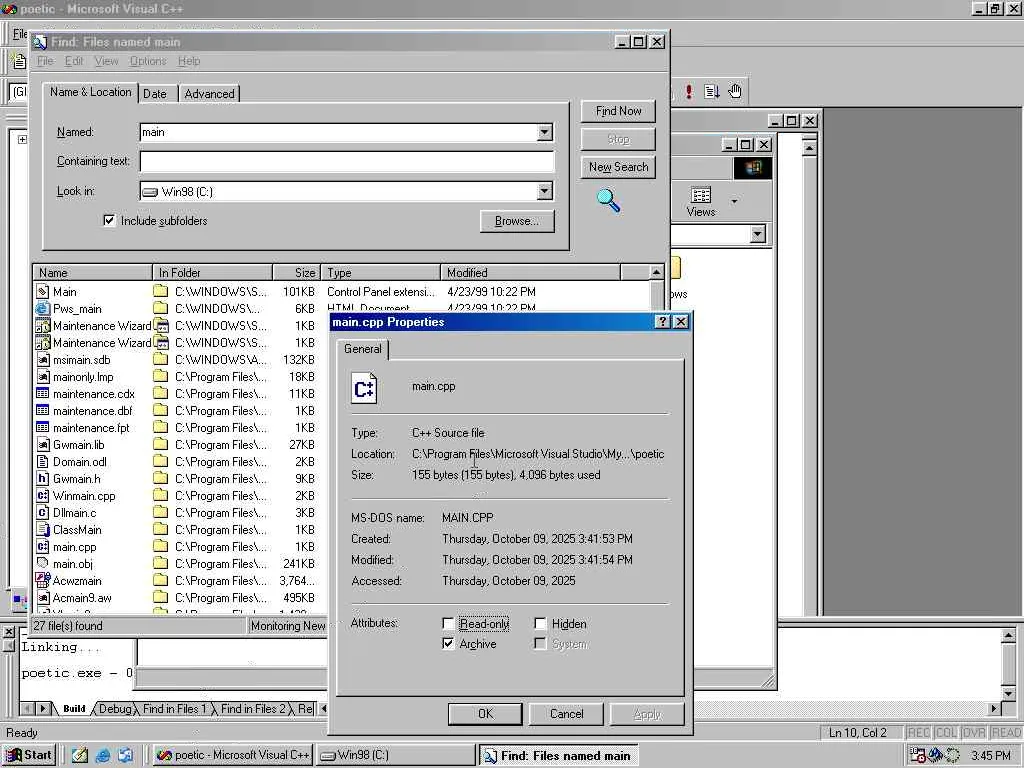Click the folder icon beside the mainonly.lmp row
The image size is (1024, 768).
[x=160, y=376]
